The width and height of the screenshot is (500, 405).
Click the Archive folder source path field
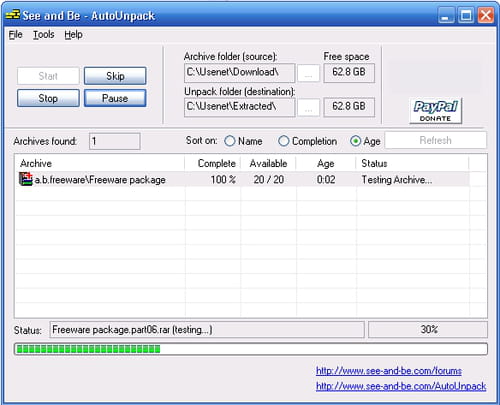click(x=239, y=73)
